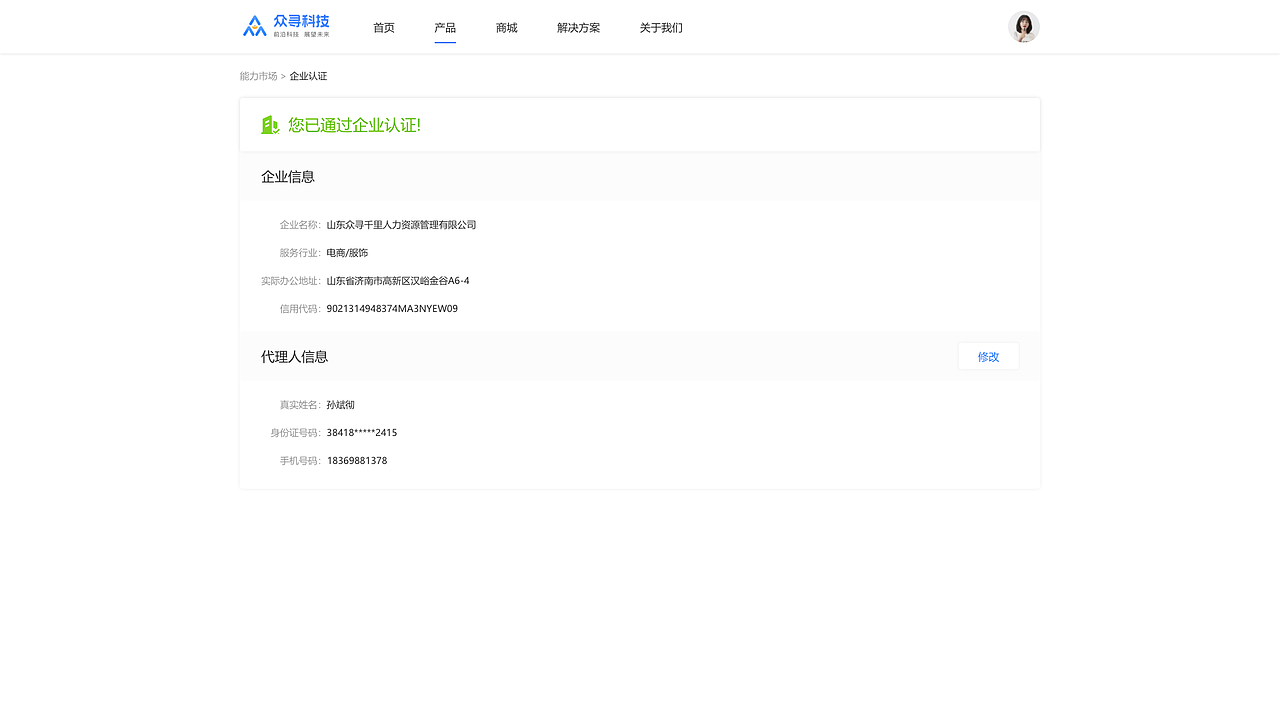The image size is (1280, 720).
Task: Click the success message 您已通过企业认证
Action: coord(354,124)
